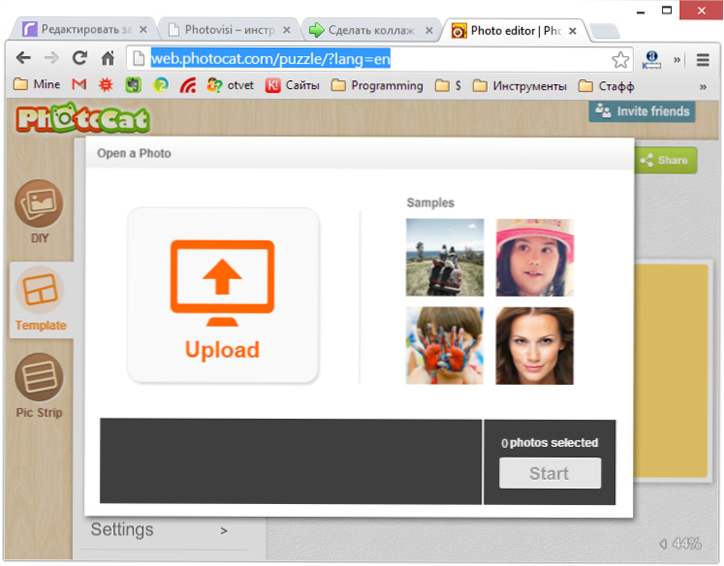724x566 pixels.
Task: Click the Invite friends button
Action: pyautogui.click(x=642, y=111)
